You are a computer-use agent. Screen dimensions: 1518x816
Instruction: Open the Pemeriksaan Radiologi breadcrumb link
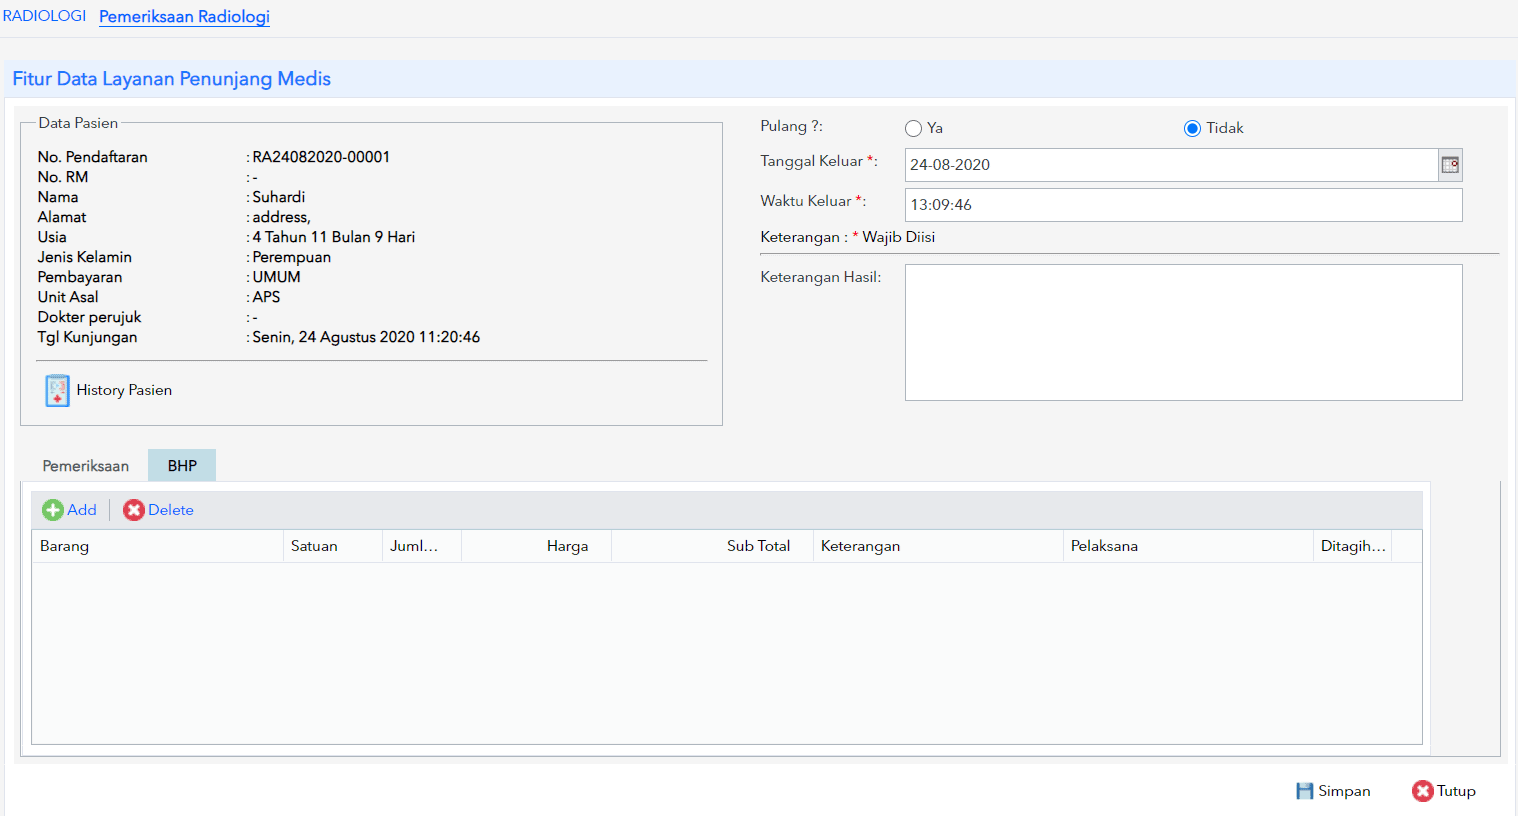pyautogui.click(x=184, y=17)
